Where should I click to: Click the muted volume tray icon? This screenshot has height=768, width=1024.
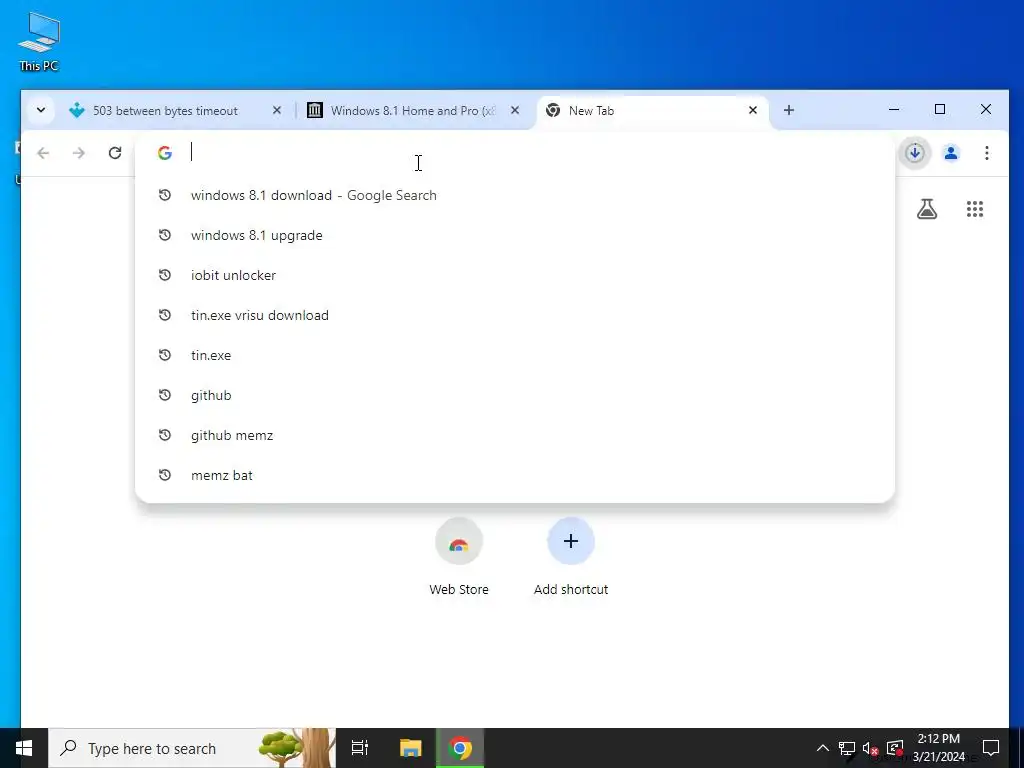click(870, 748)
